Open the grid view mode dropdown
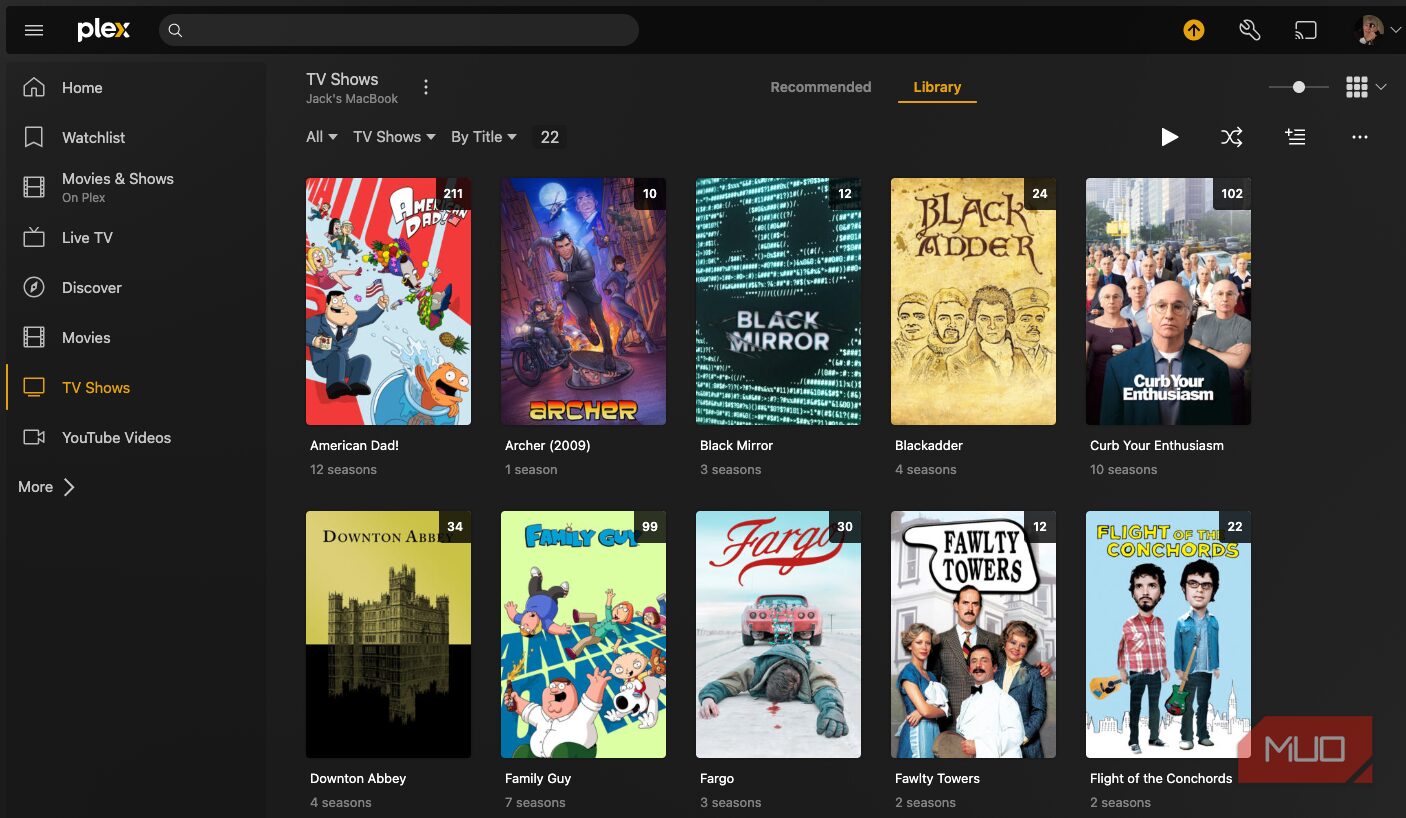Screen dimensions: 1406x818 point(1366,87)
